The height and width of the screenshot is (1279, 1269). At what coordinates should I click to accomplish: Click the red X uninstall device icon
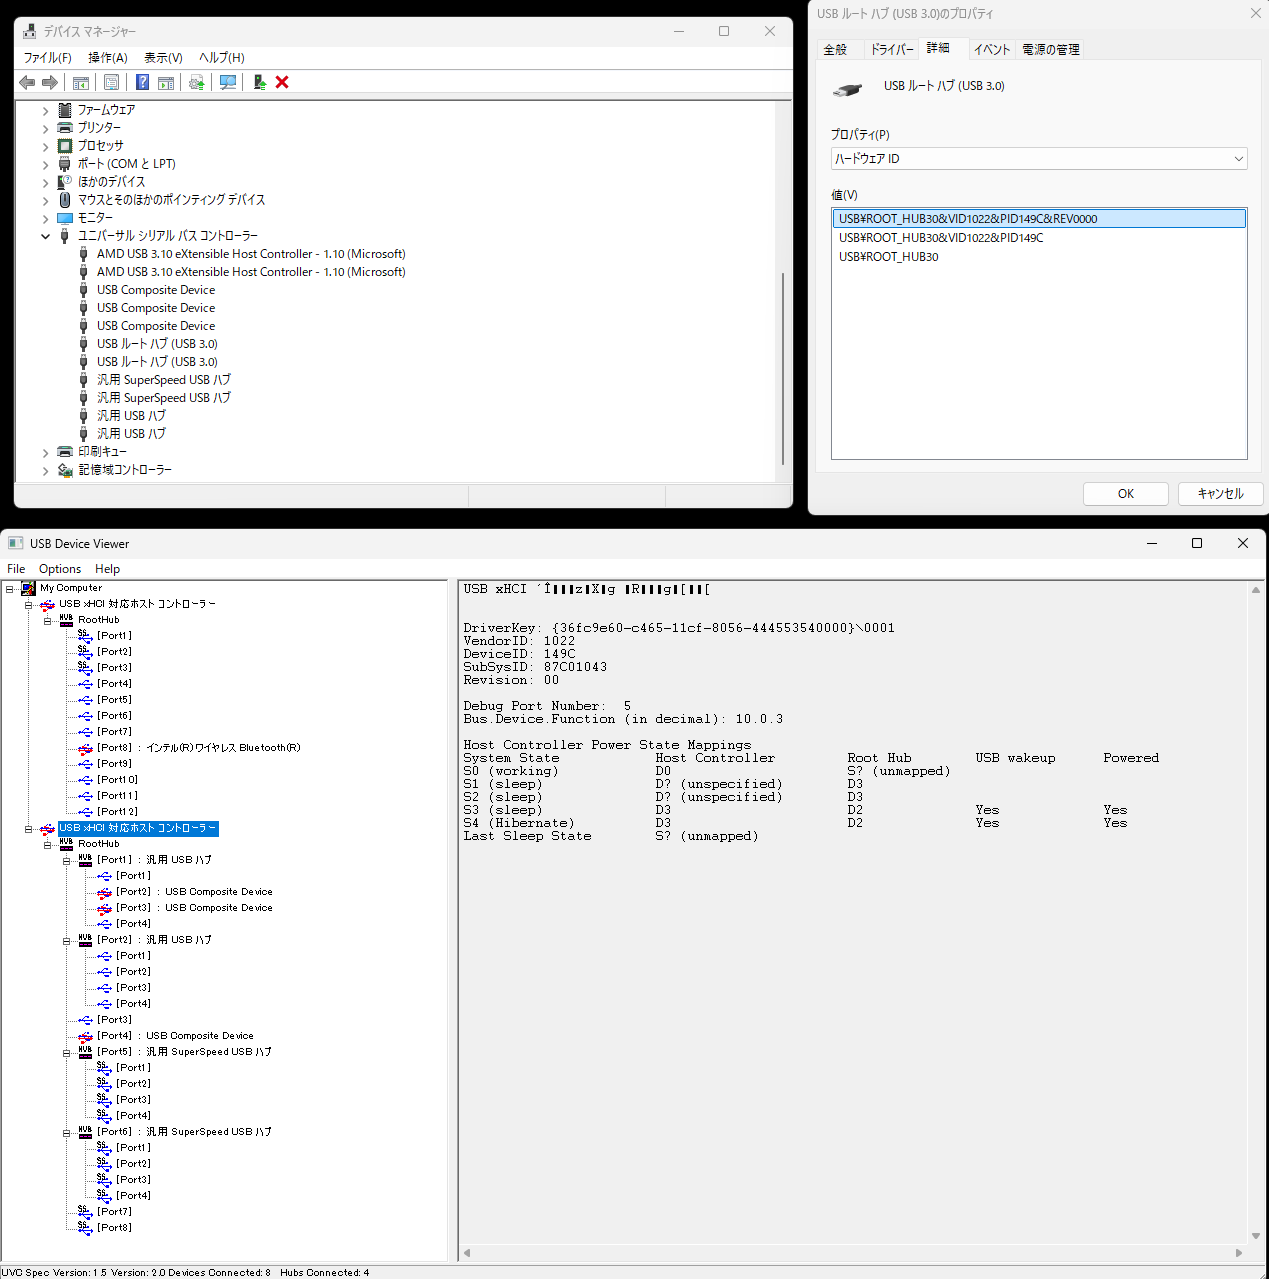tap(282, 82)
